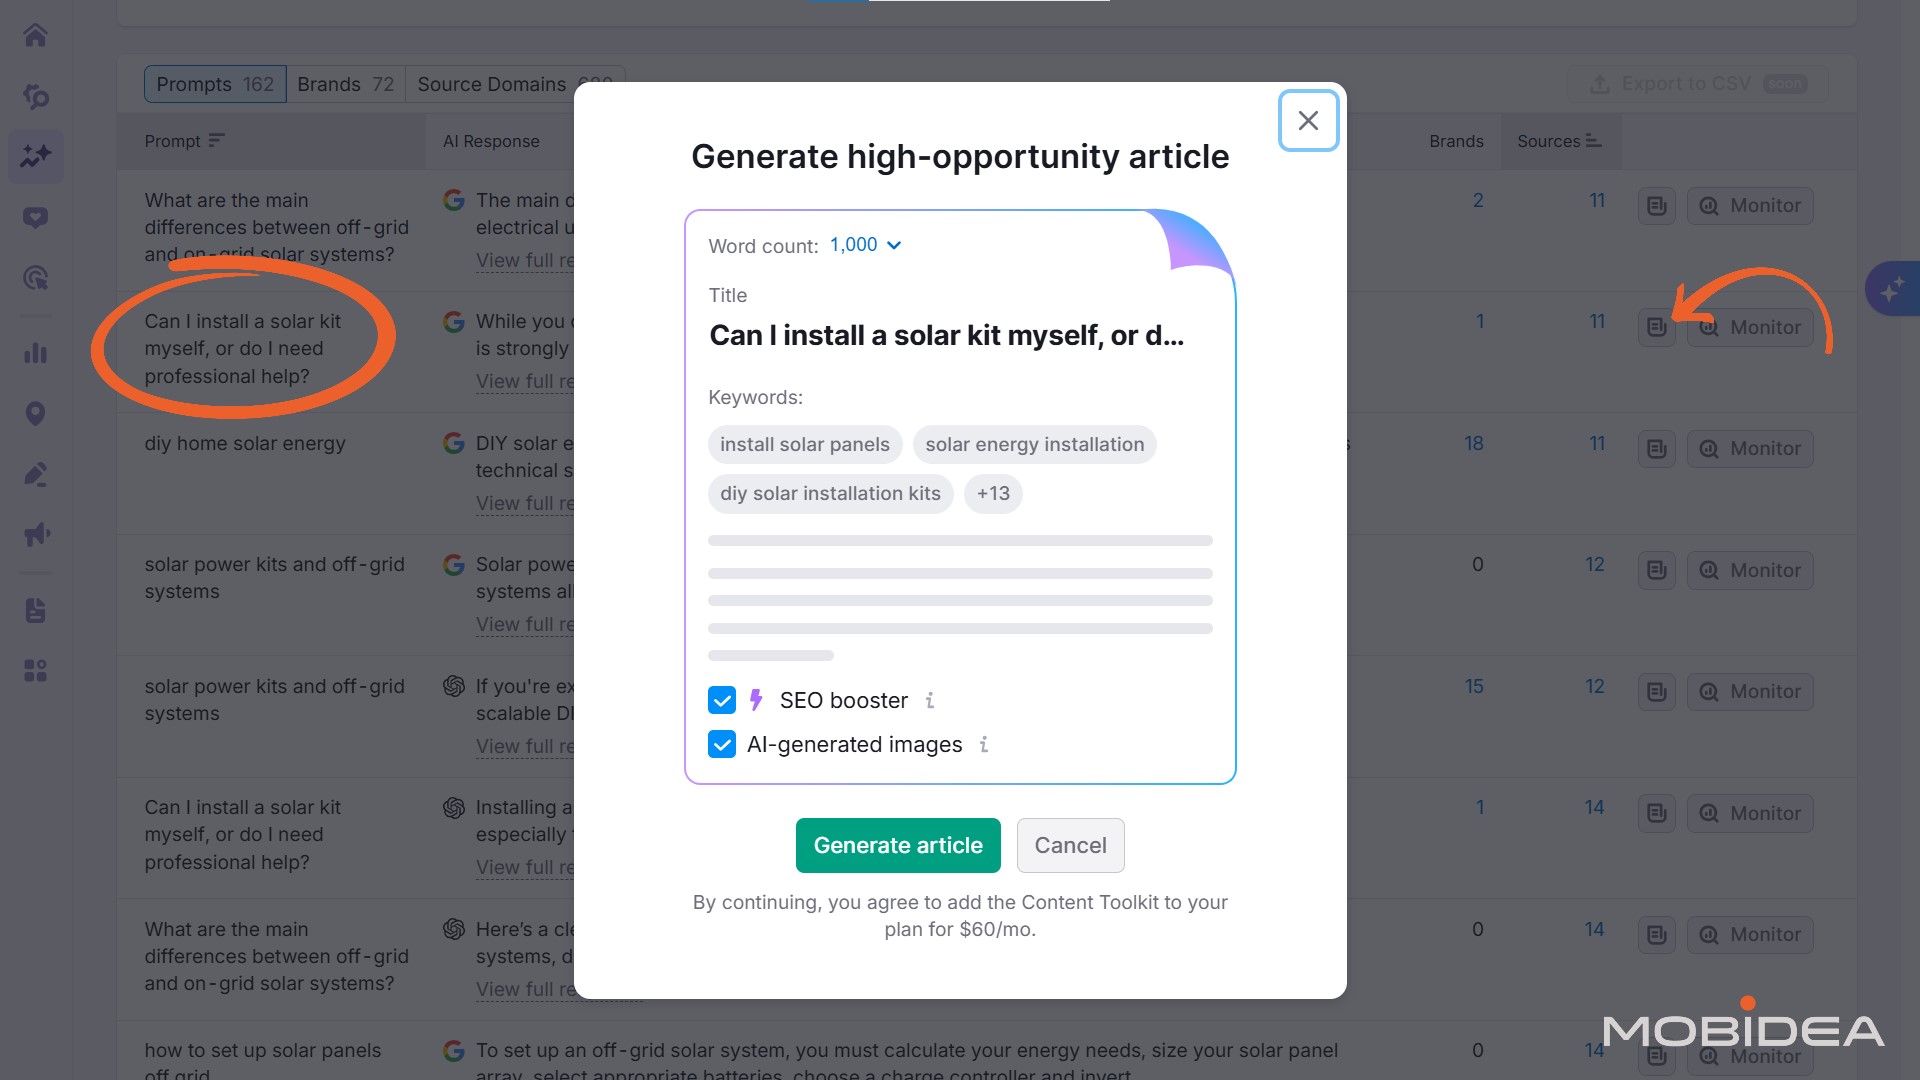Screen dimensions: 1920x1080
Task: Open the Home dashboard icon in the sidebar
Action: coord(35,35)
